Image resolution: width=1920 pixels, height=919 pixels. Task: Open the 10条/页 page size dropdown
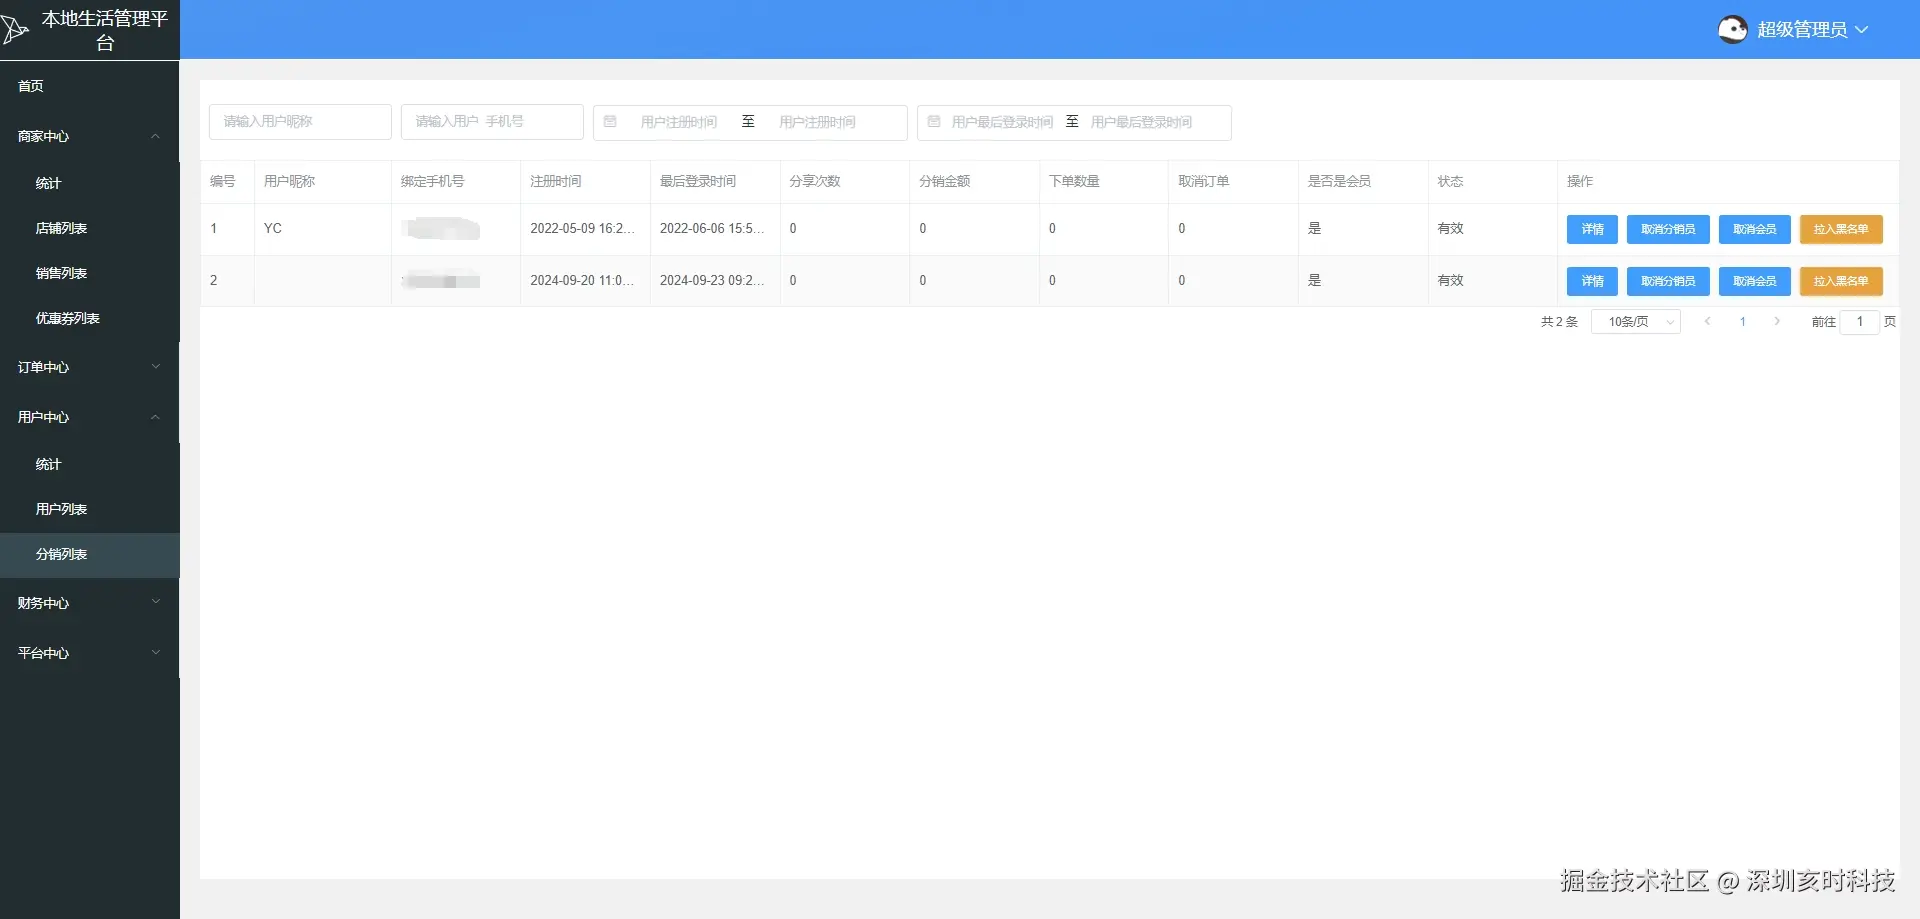pyautogui.click(x=1636, y=322)
